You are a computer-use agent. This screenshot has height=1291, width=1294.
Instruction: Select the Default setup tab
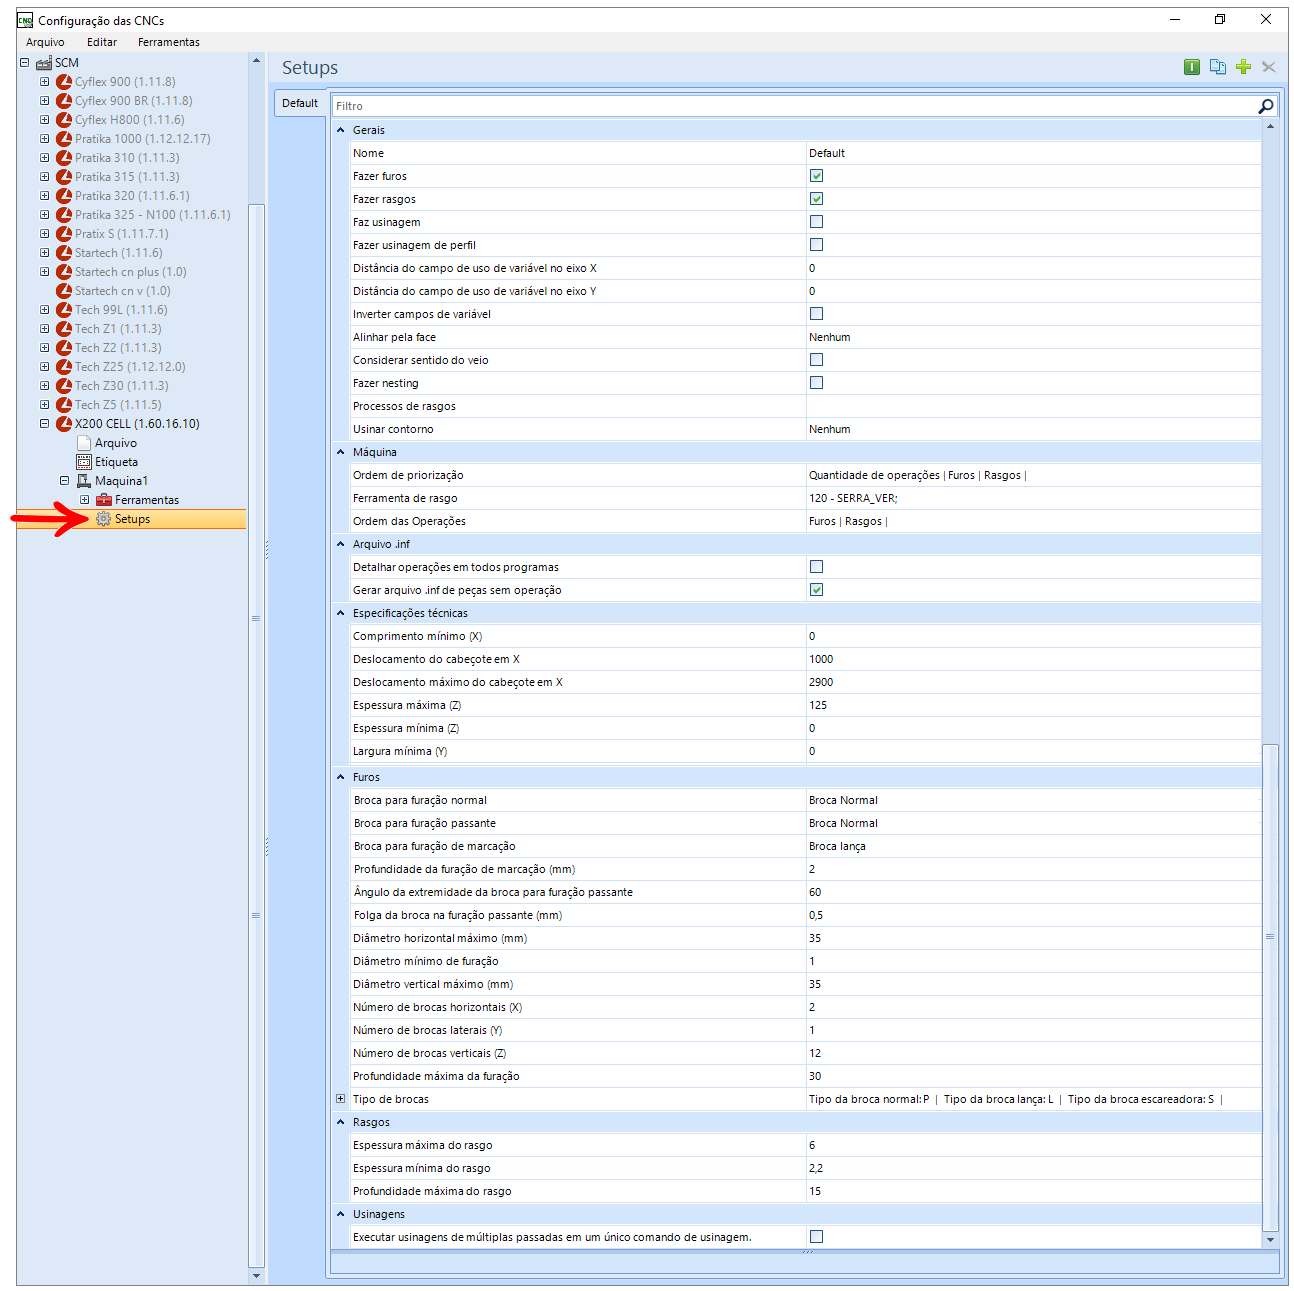[x=299, y=103]
